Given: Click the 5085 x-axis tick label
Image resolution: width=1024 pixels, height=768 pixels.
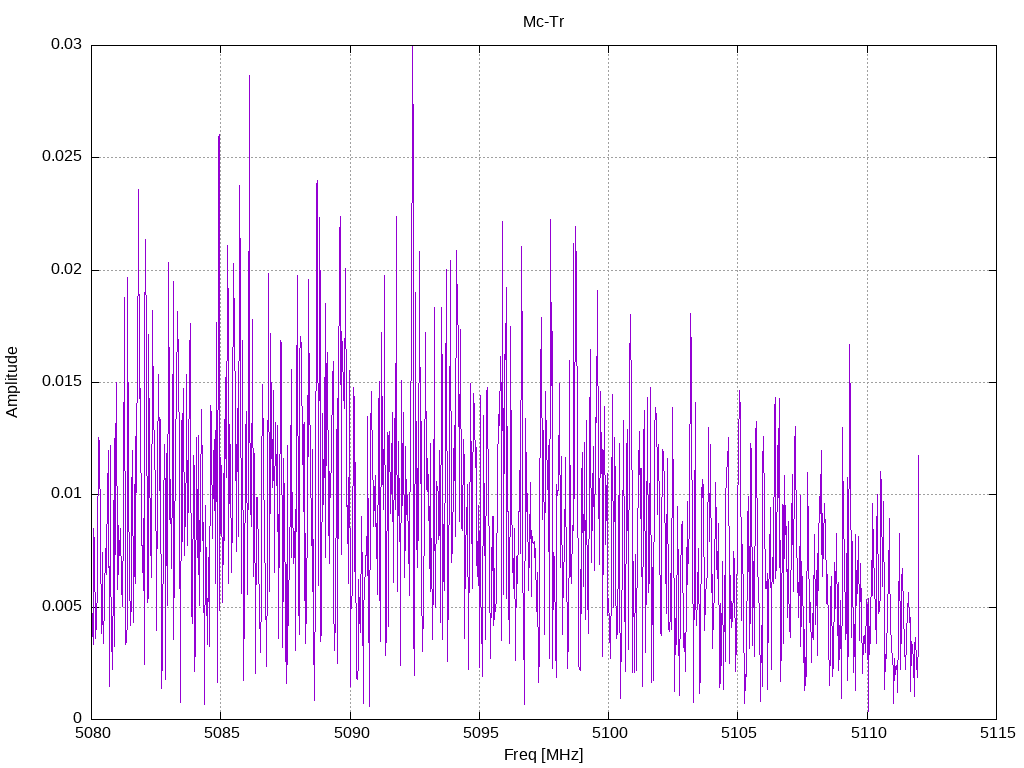Looking at the screenshot, I should [221, 733].
